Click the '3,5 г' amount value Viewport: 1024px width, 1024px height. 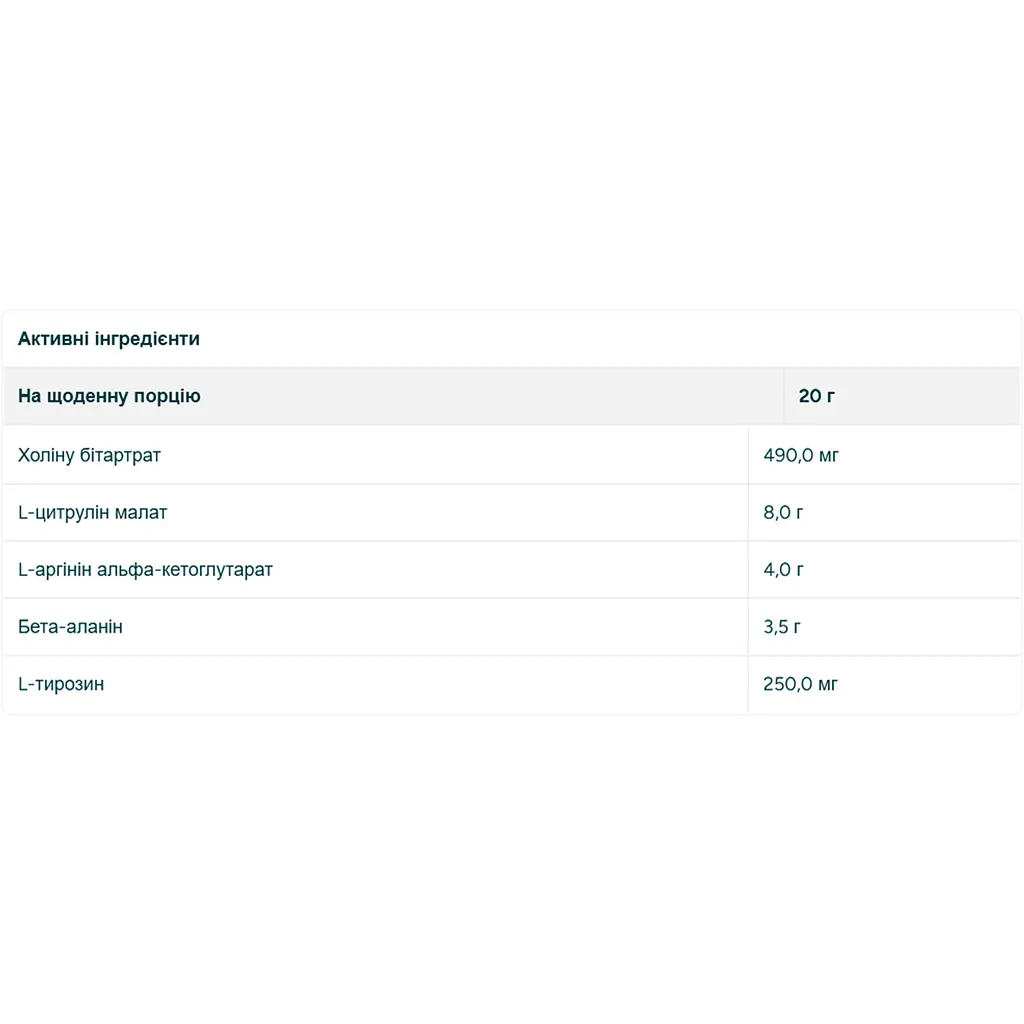782,627
